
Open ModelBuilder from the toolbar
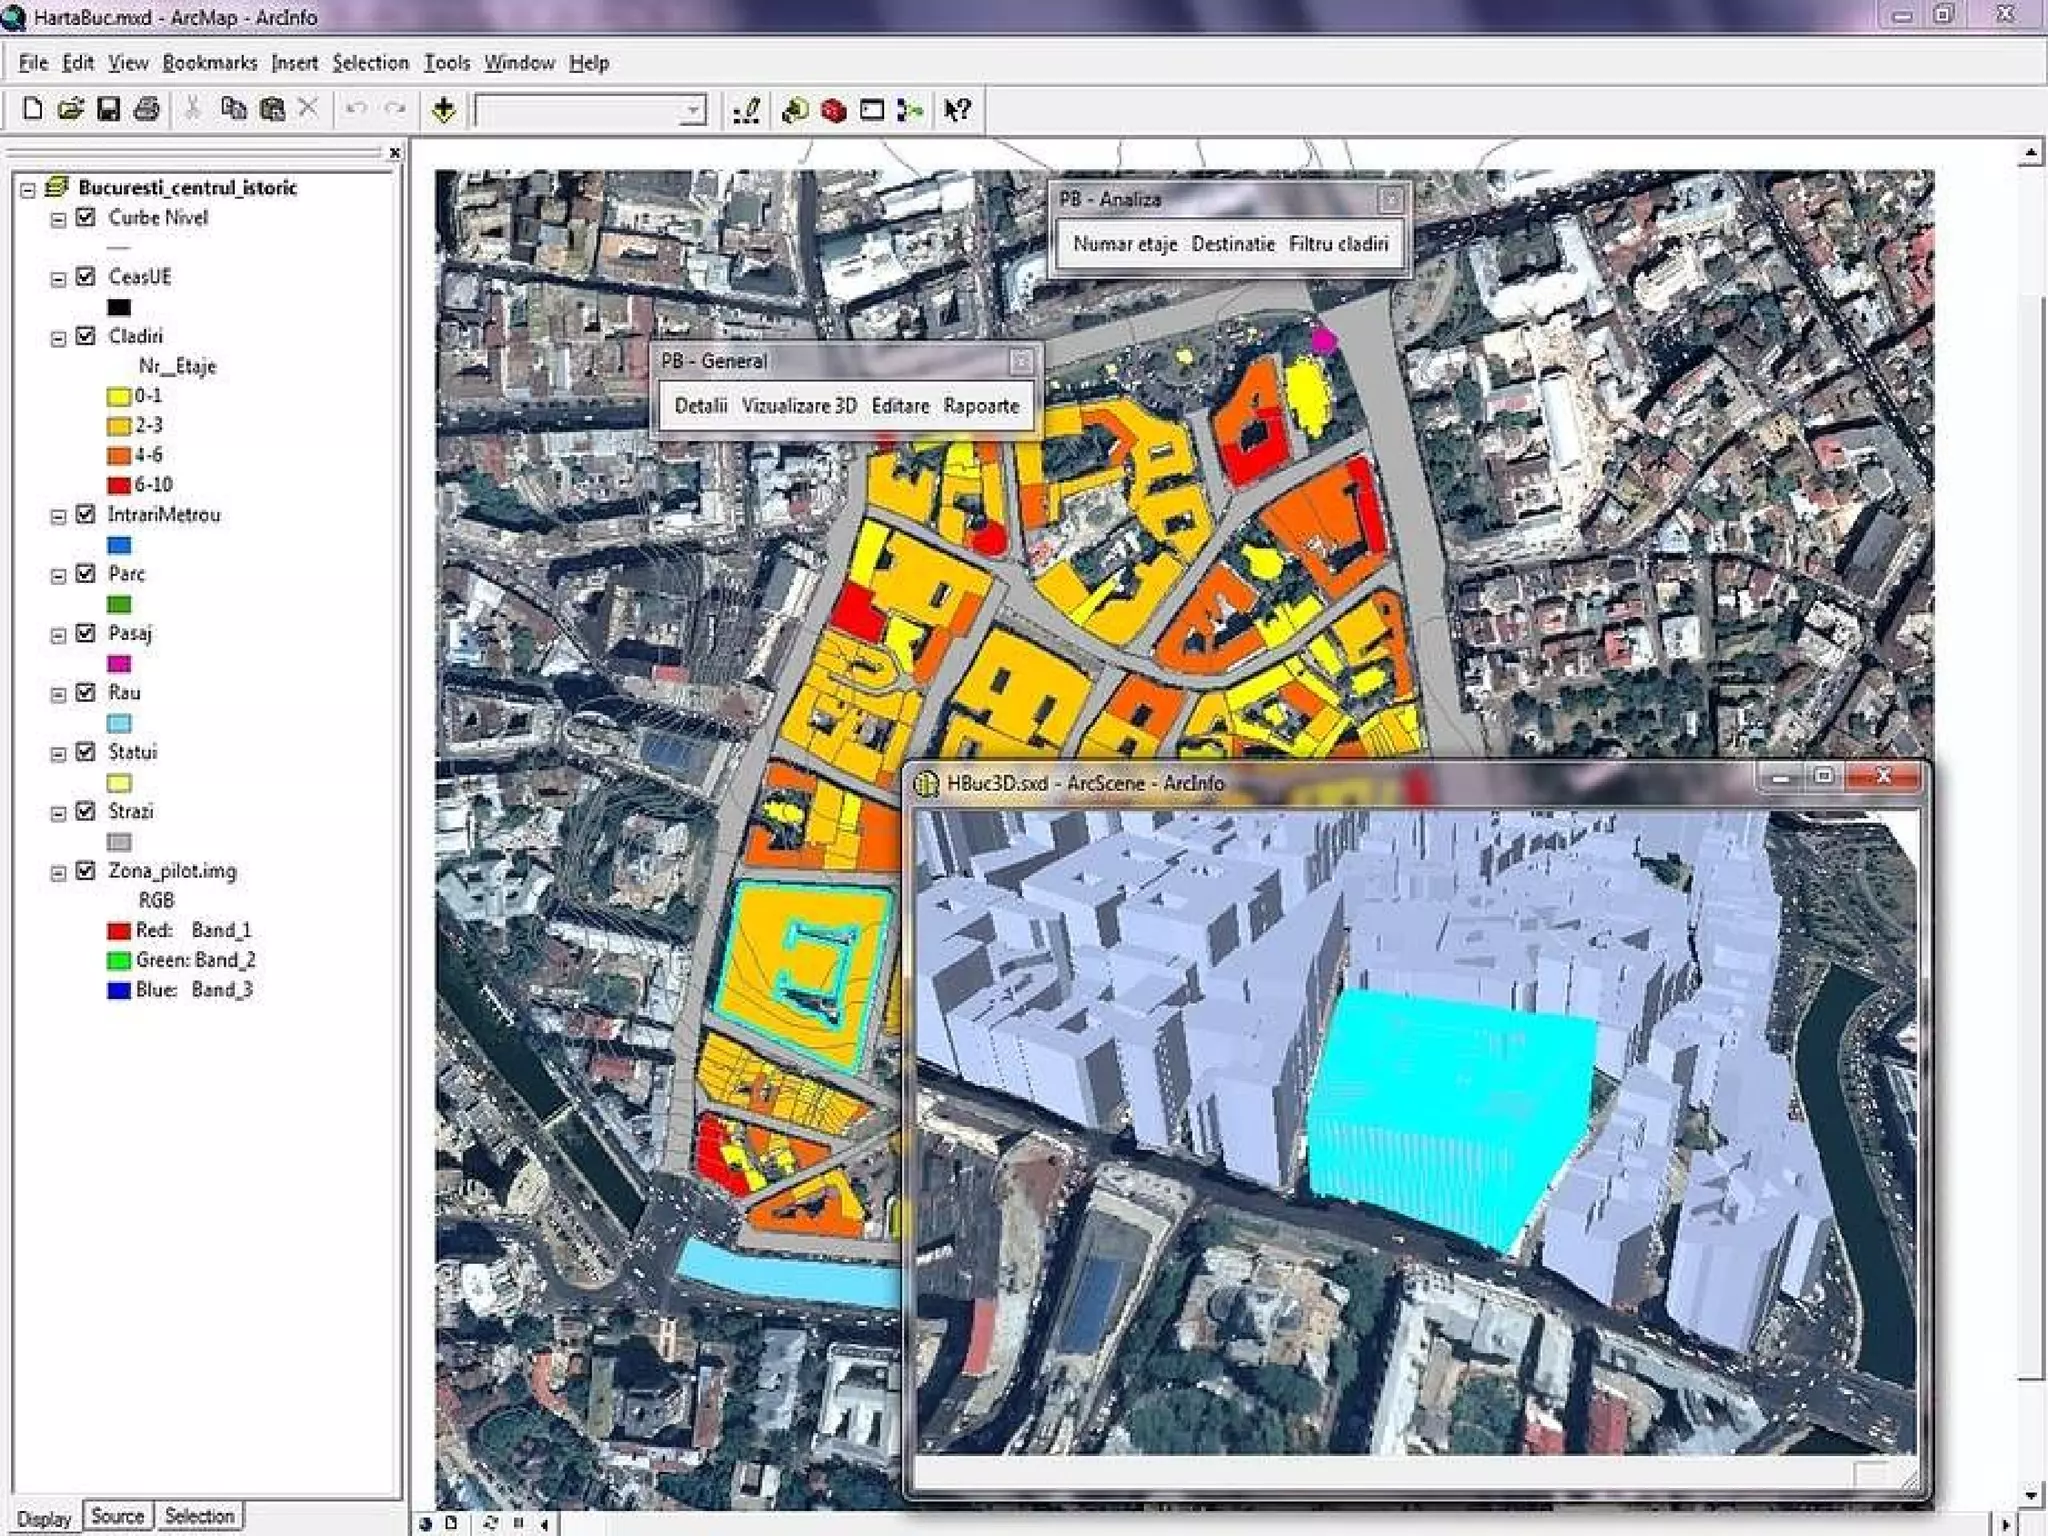909,110
